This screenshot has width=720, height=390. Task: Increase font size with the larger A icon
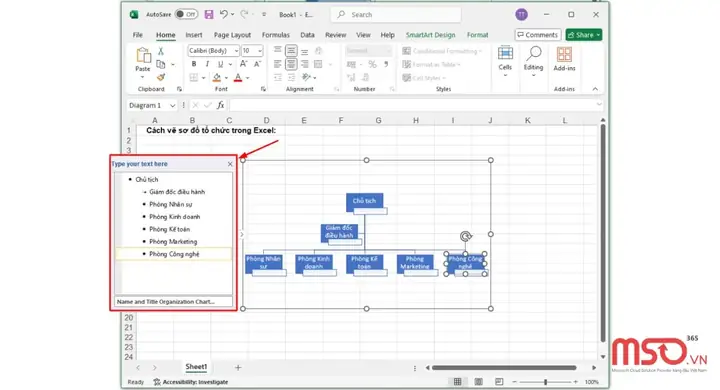click(x=244, y=64)
